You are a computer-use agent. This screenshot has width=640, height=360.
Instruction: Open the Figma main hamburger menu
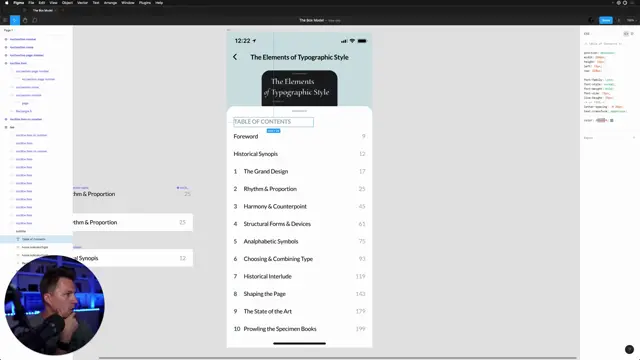[x=5, y=20]
